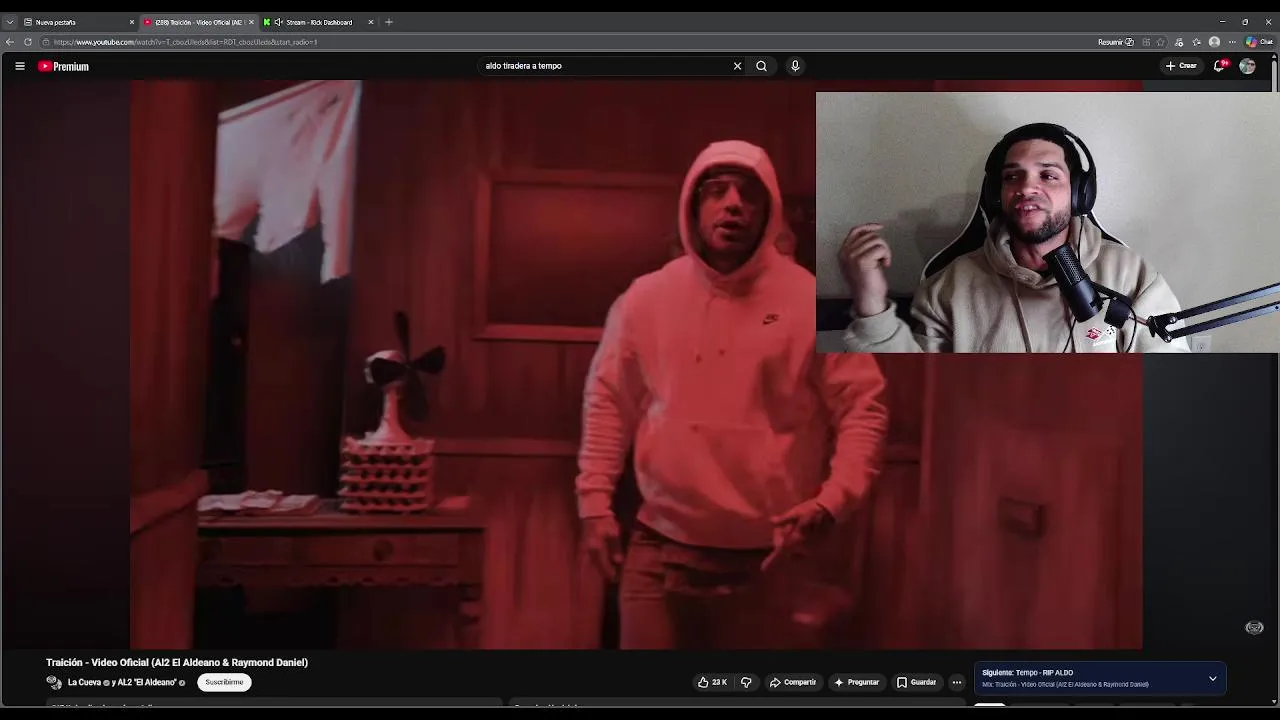Screen dimensions: 1280x720
Task: Click the Guardar save button
Action: [917, 682]
